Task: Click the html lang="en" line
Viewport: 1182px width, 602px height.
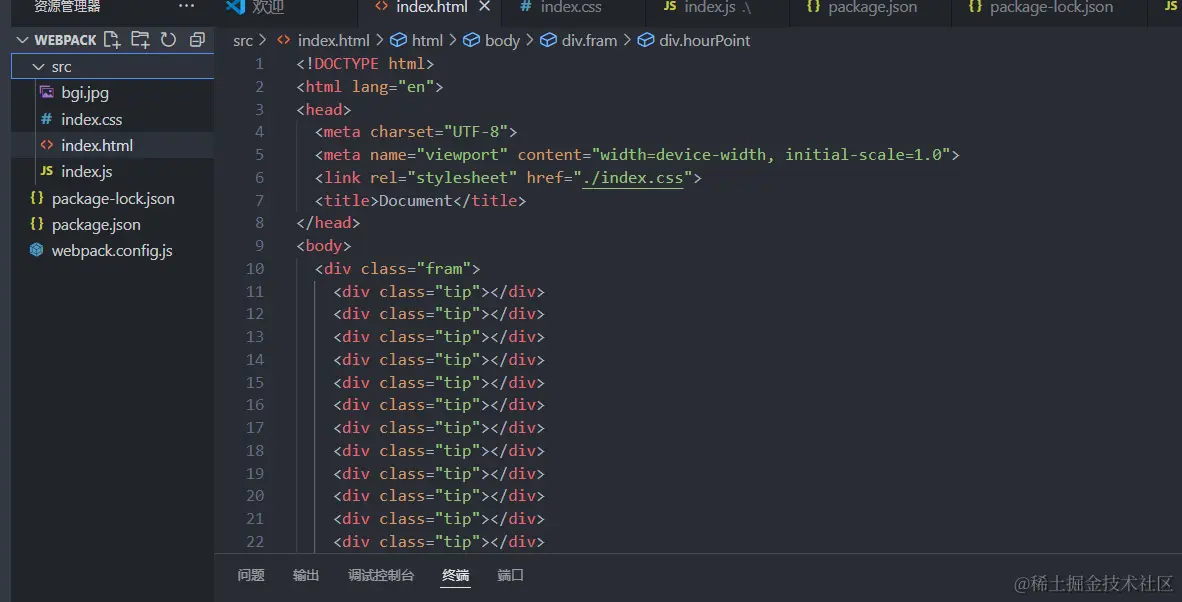Action: [369, 87]
